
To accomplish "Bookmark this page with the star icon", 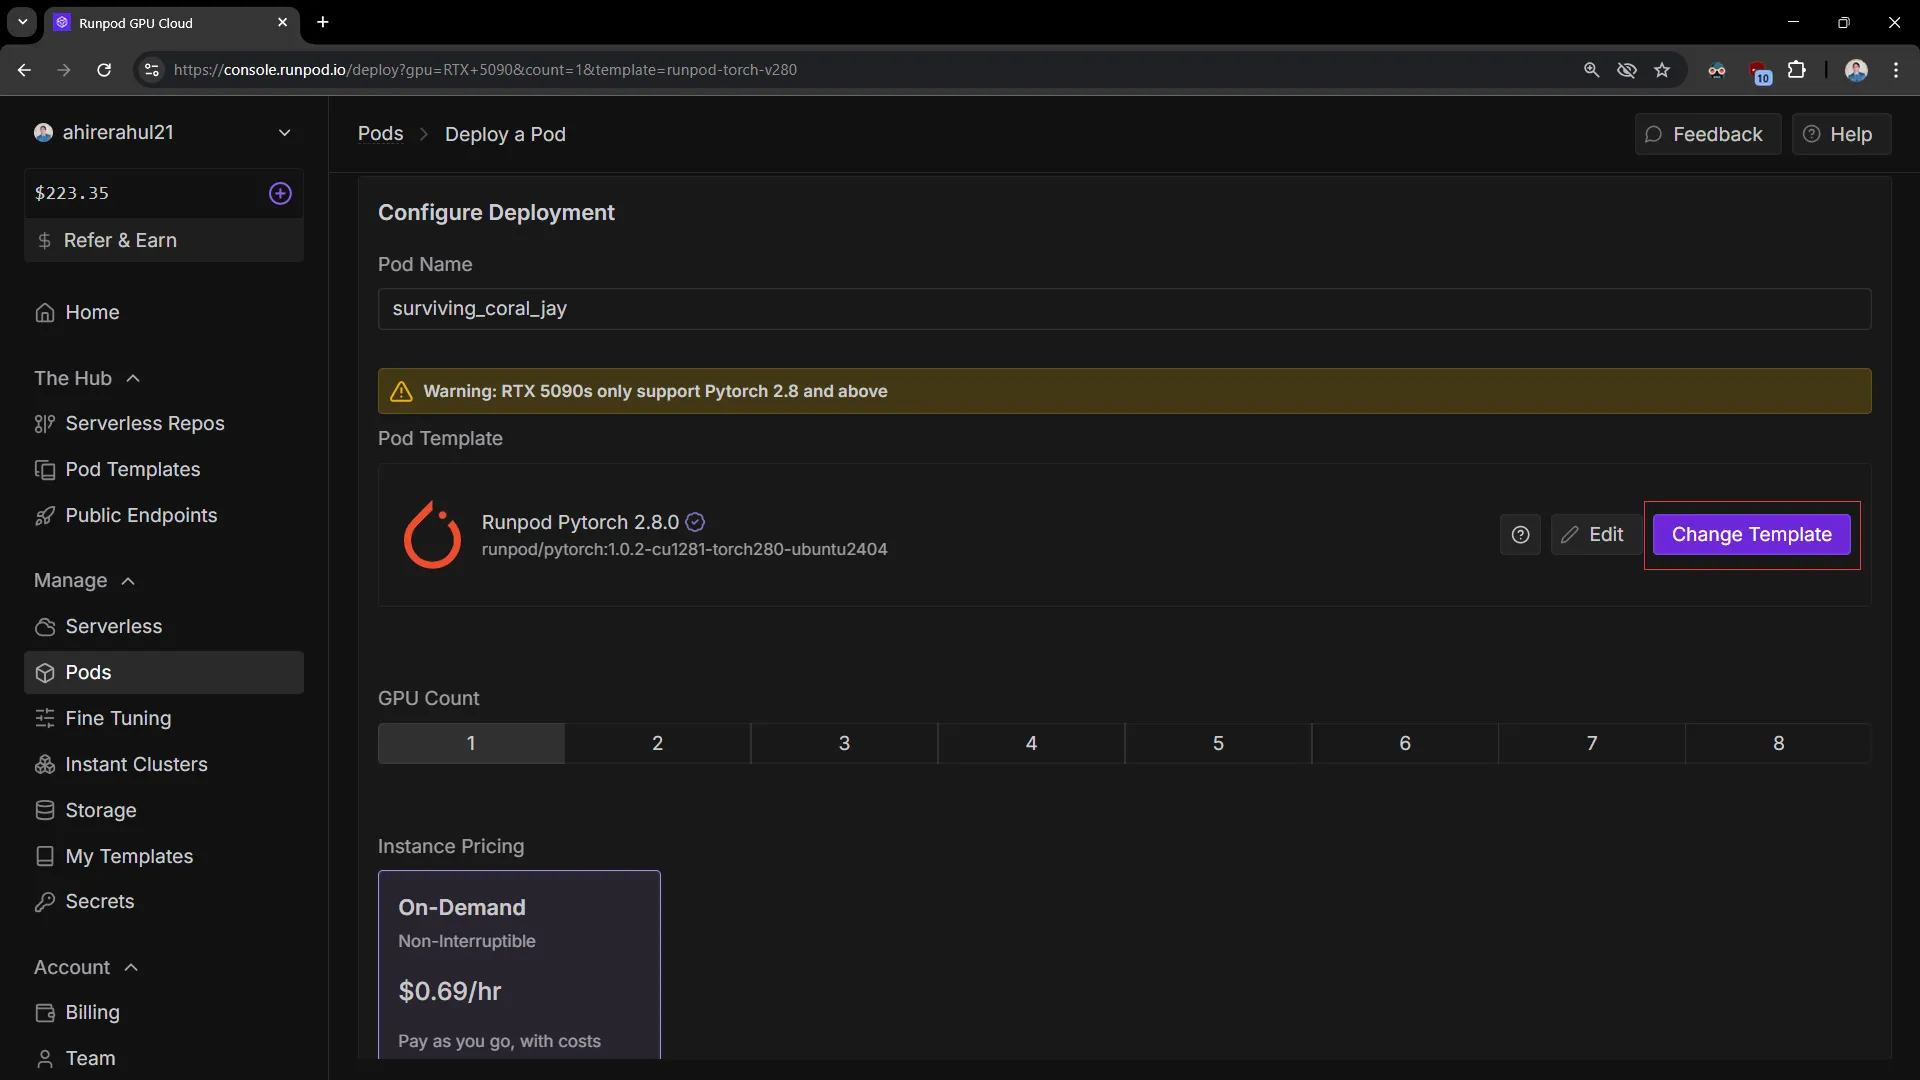I will pos(1662,70).
